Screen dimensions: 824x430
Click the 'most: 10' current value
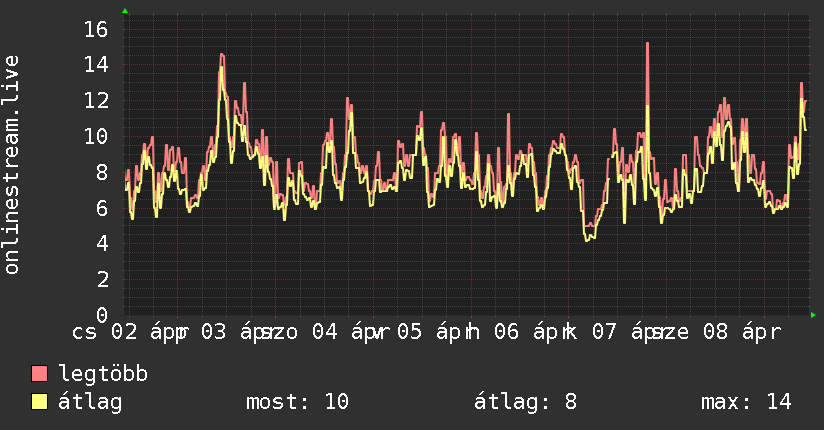297,402
